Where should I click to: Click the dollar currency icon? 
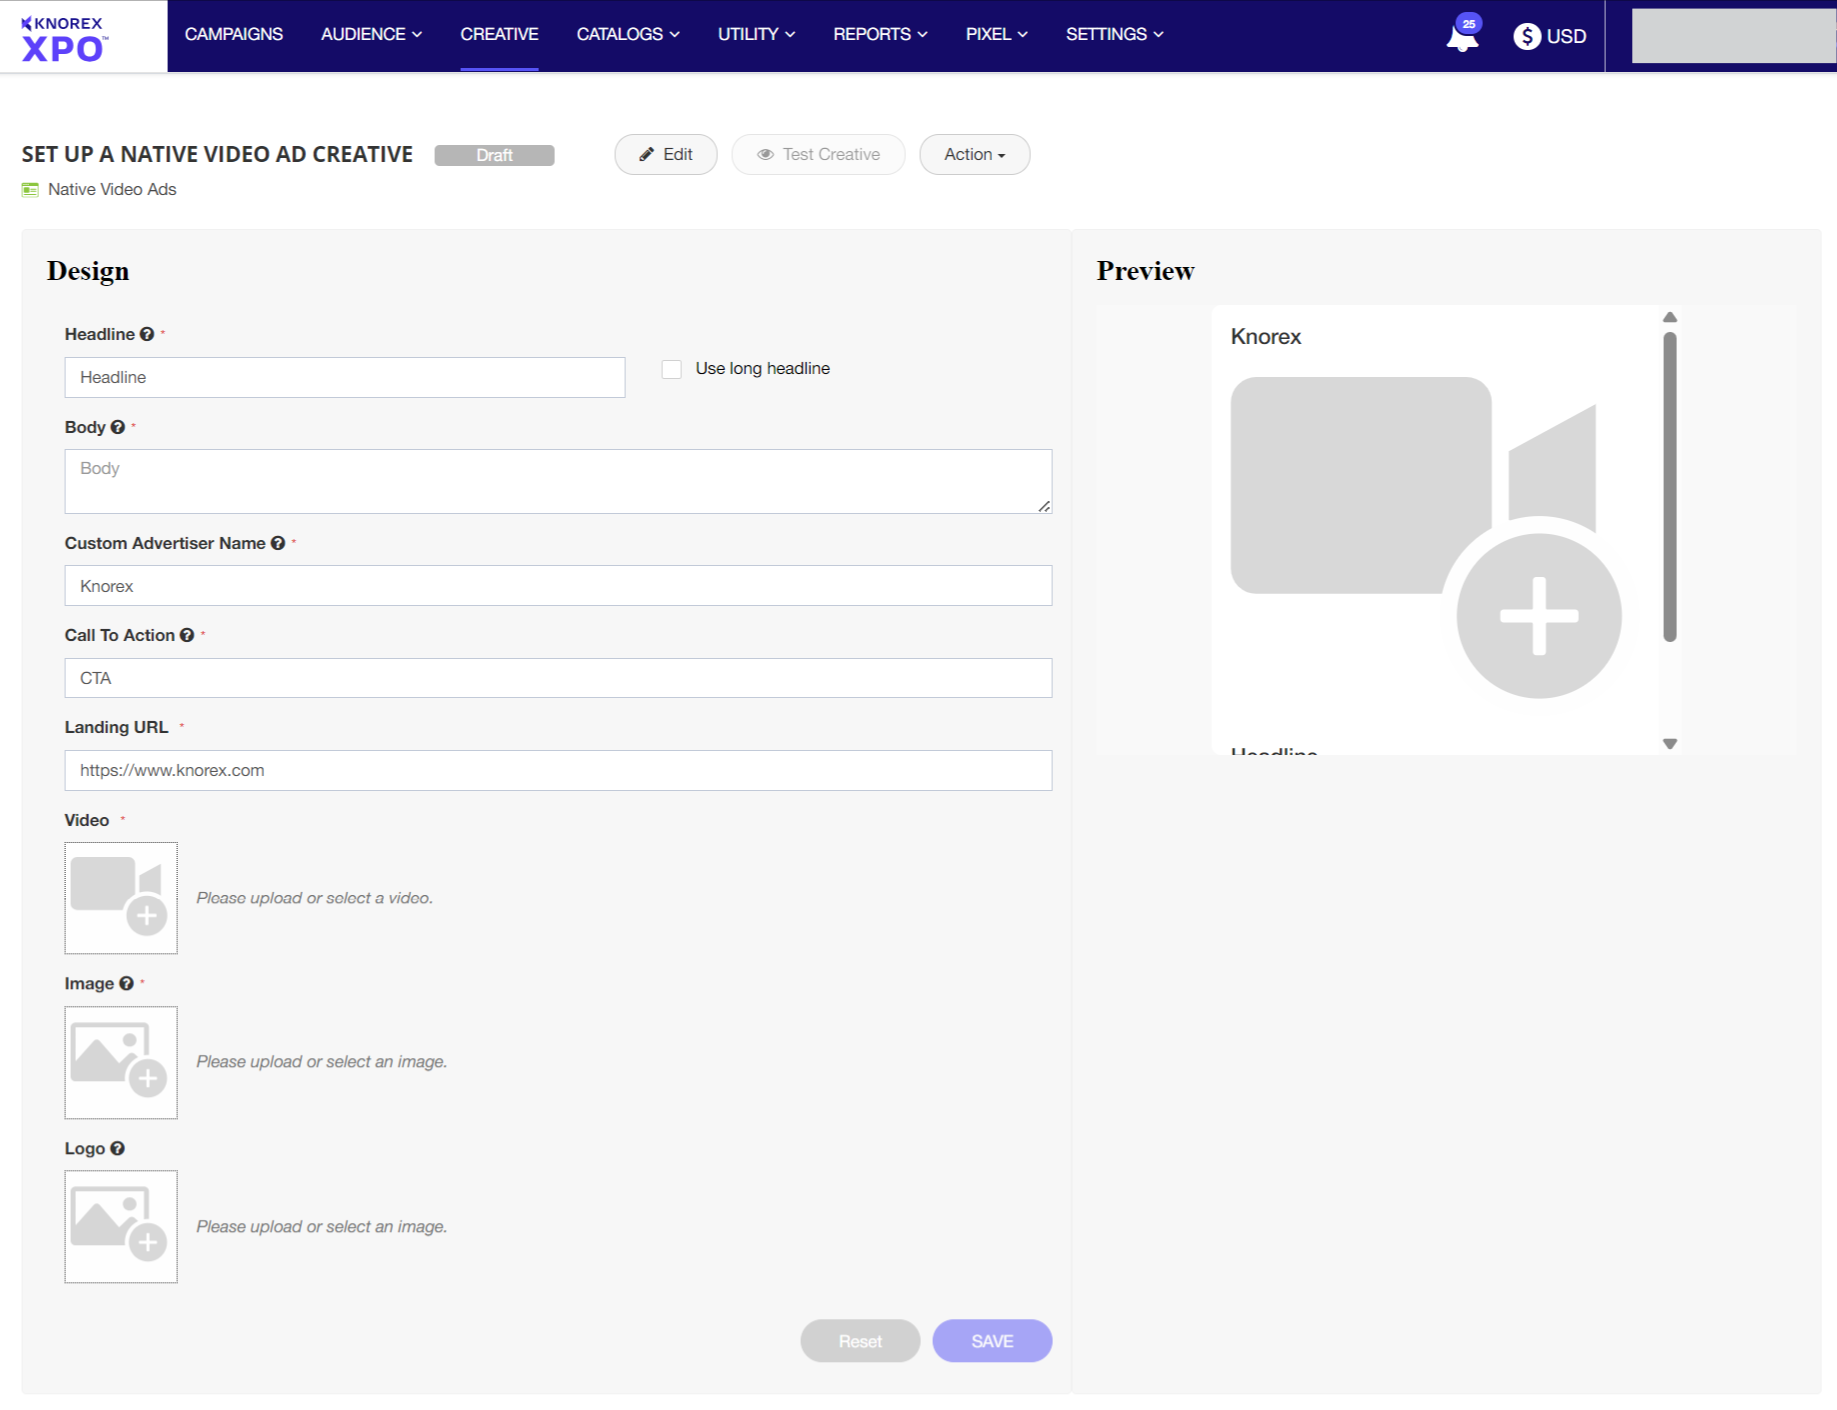tap(1526, 36)
